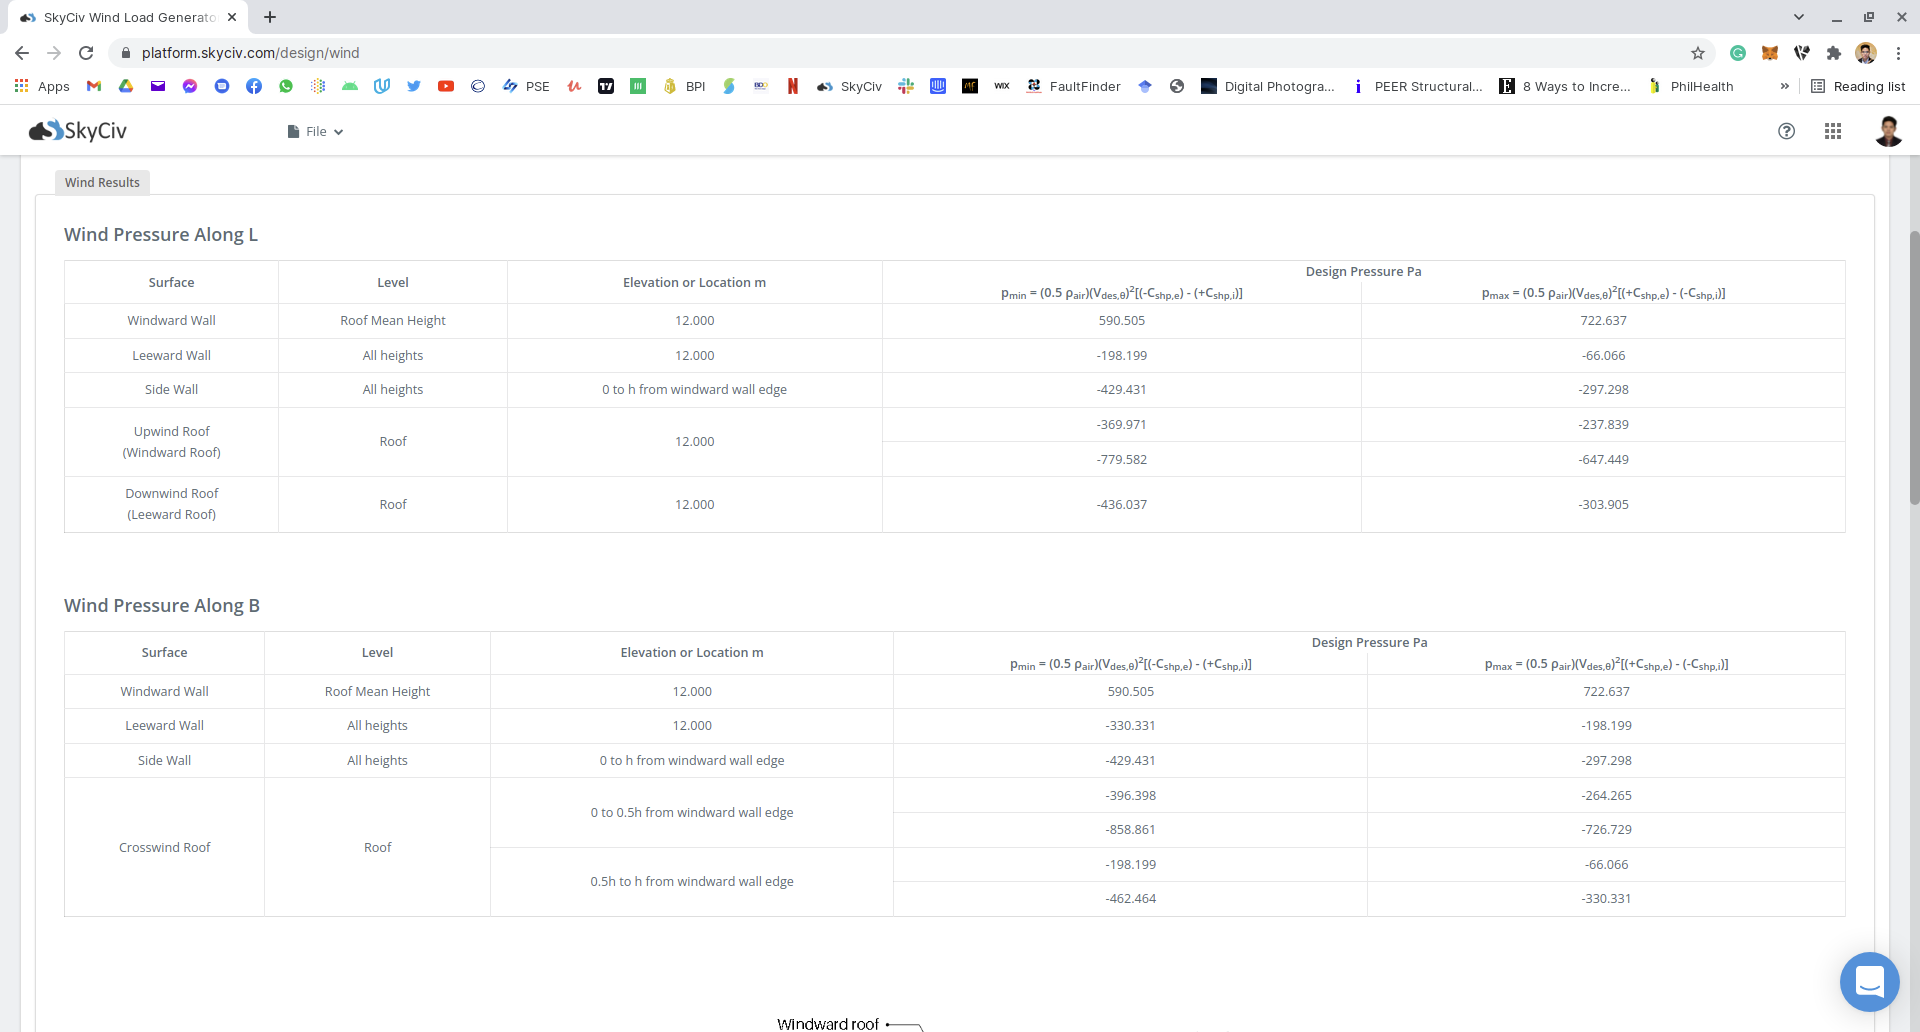This screenshot has height=1032, width=1920.
Task: Expand the hidden bookmarks overflow chevron
Action: coord(1784,87)
